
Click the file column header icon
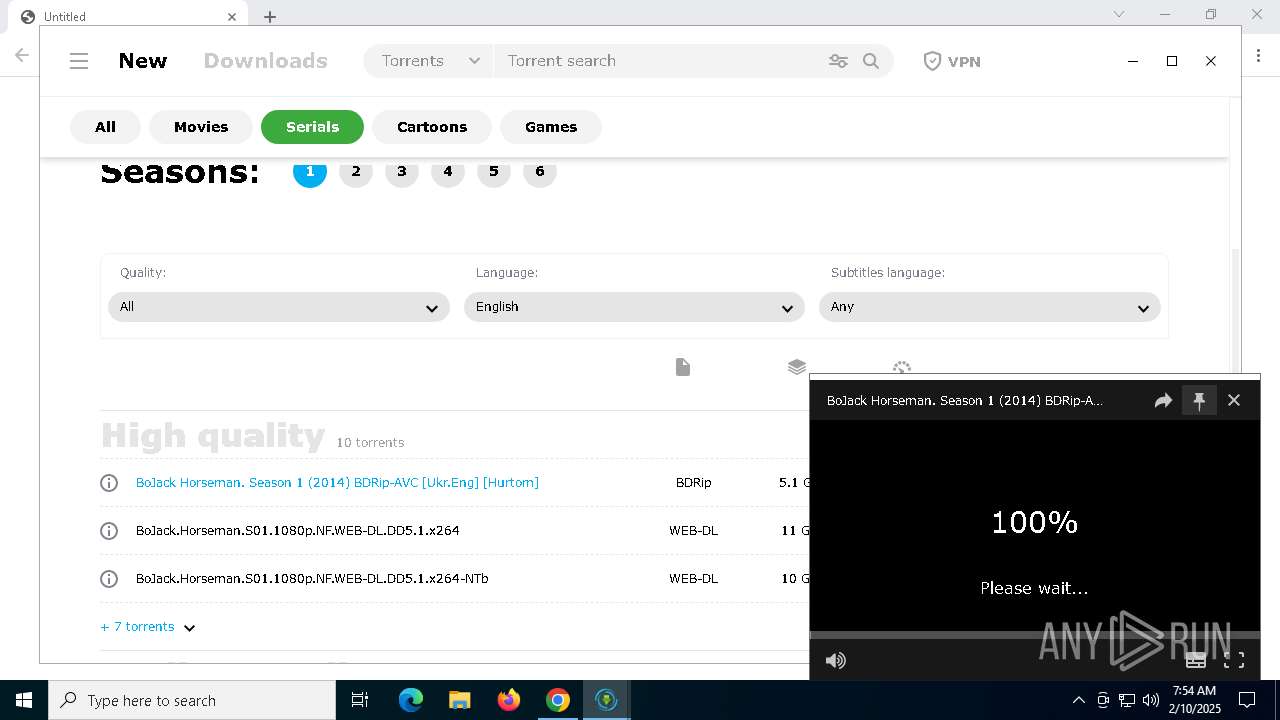tap(683, 367)
